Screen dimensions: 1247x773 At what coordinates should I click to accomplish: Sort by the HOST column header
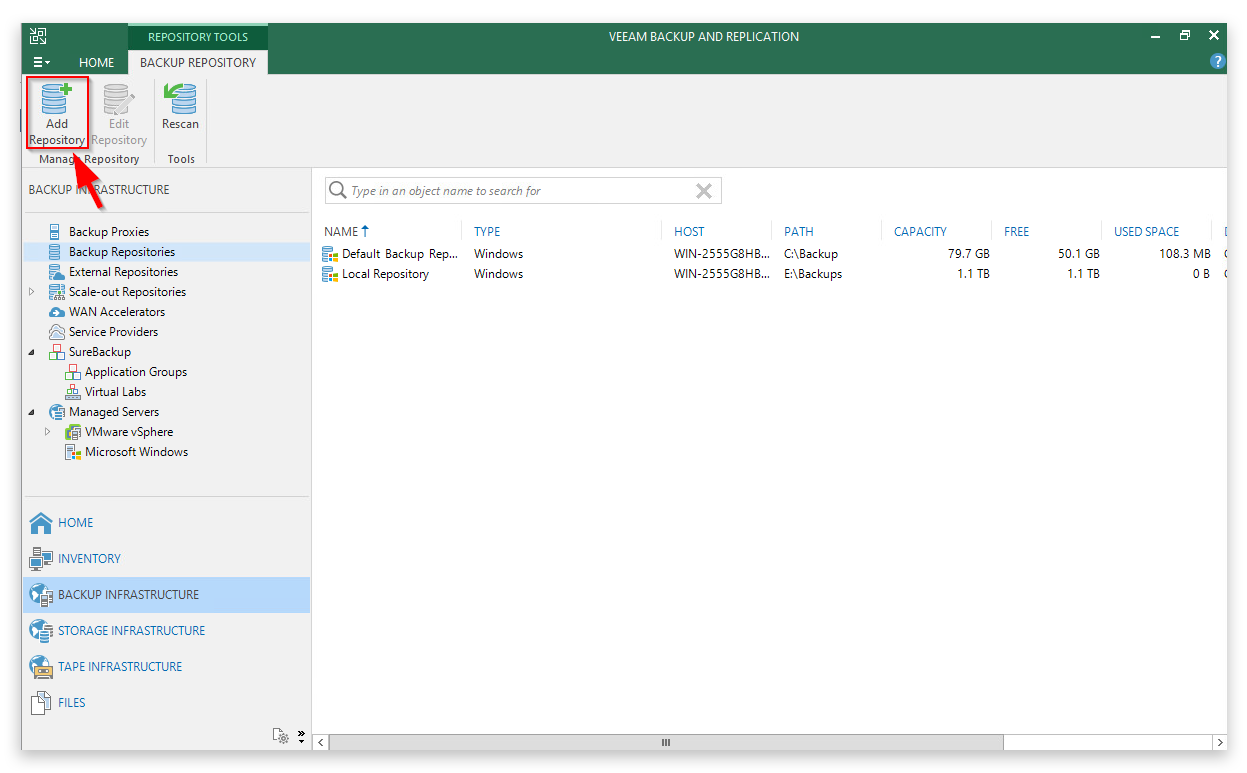[x=689, y=232]
